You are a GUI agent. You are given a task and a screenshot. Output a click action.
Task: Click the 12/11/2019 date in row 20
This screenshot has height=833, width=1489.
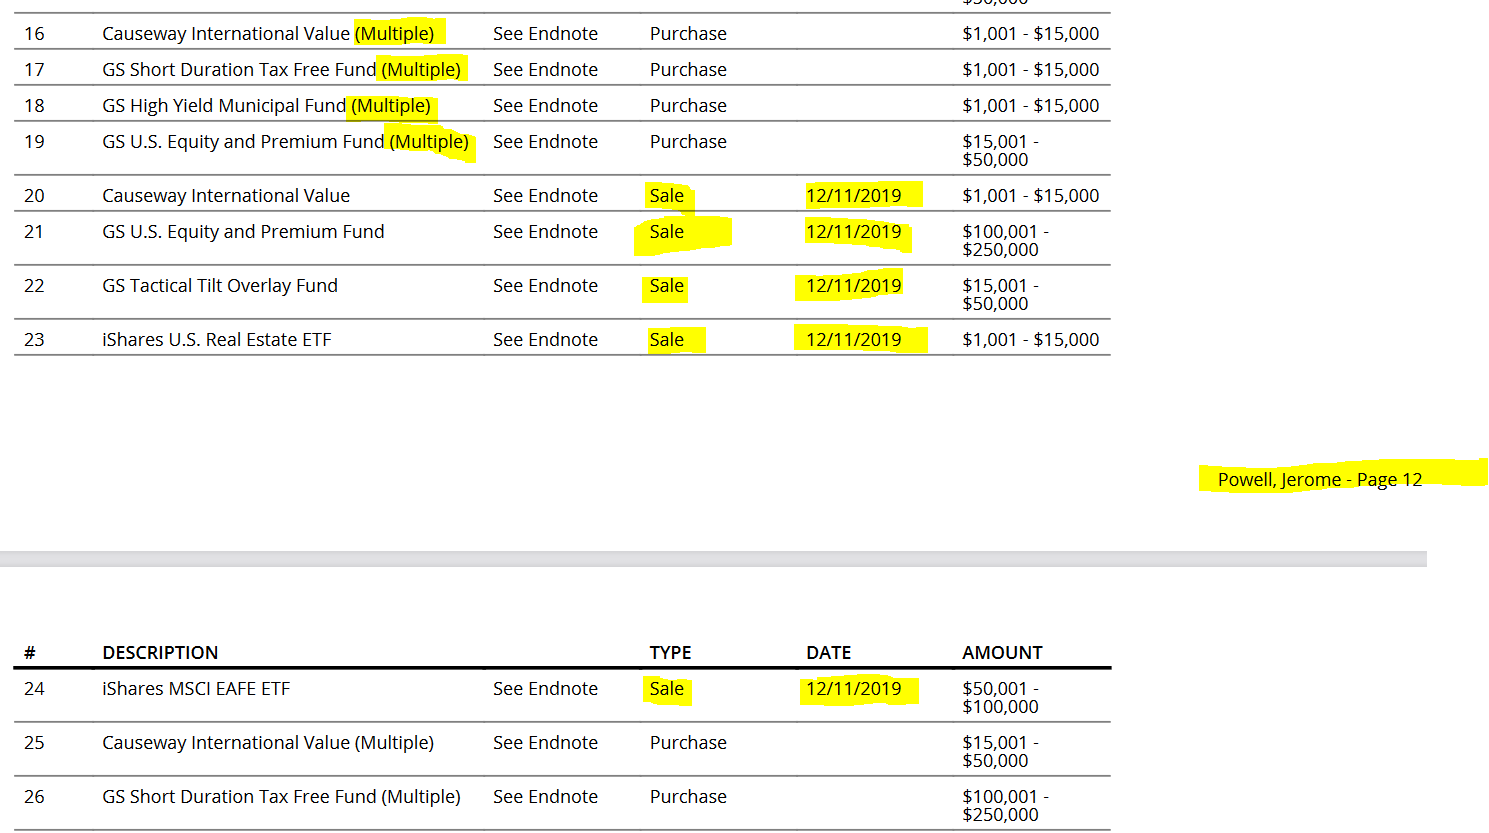pos(853,196)
